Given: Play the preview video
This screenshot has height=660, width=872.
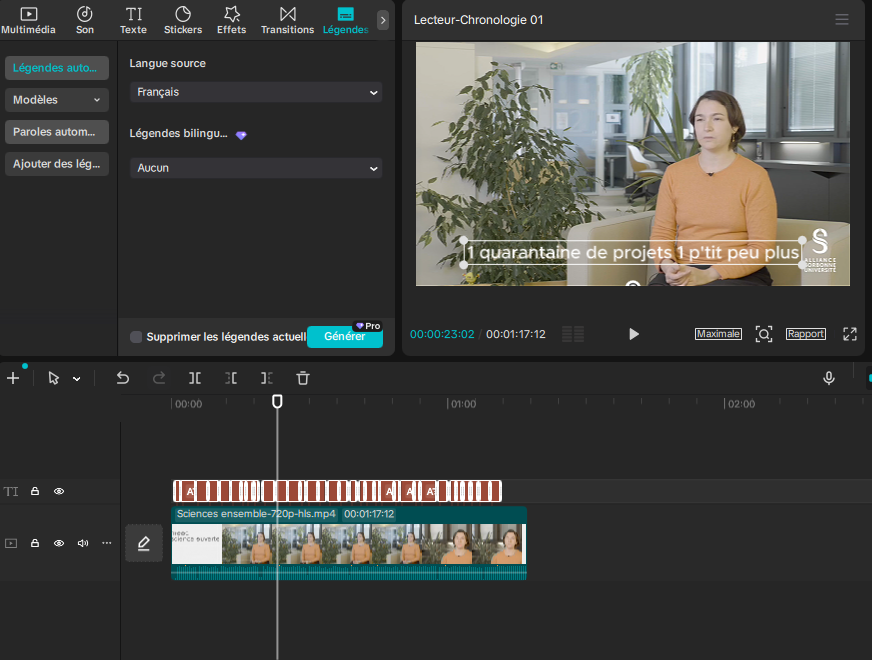Looking at the screenshot, I should point(633,334).
